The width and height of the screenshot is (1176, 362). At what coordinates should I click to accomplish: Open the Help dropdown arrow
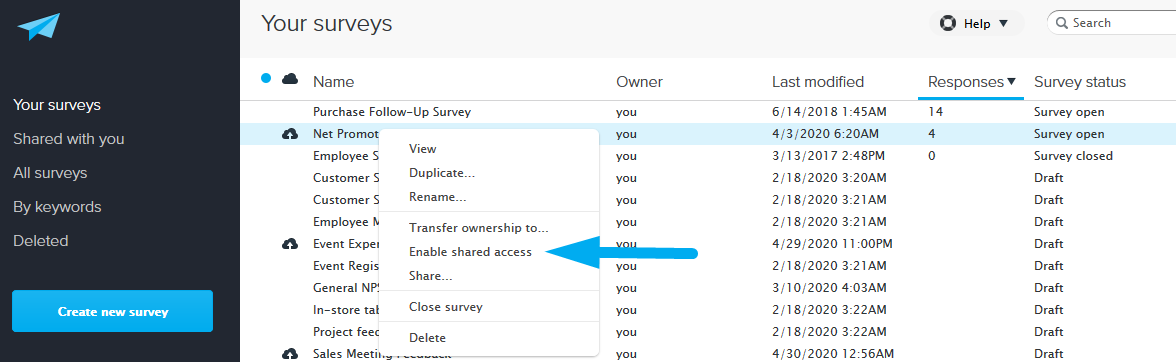(x=1004, y=24)
